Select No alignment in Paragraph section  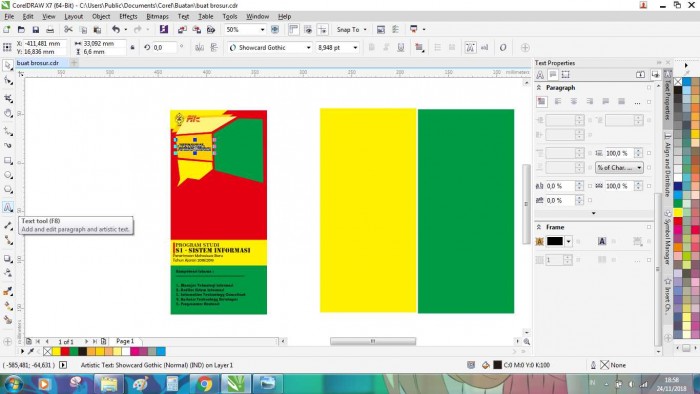point(542,102)
